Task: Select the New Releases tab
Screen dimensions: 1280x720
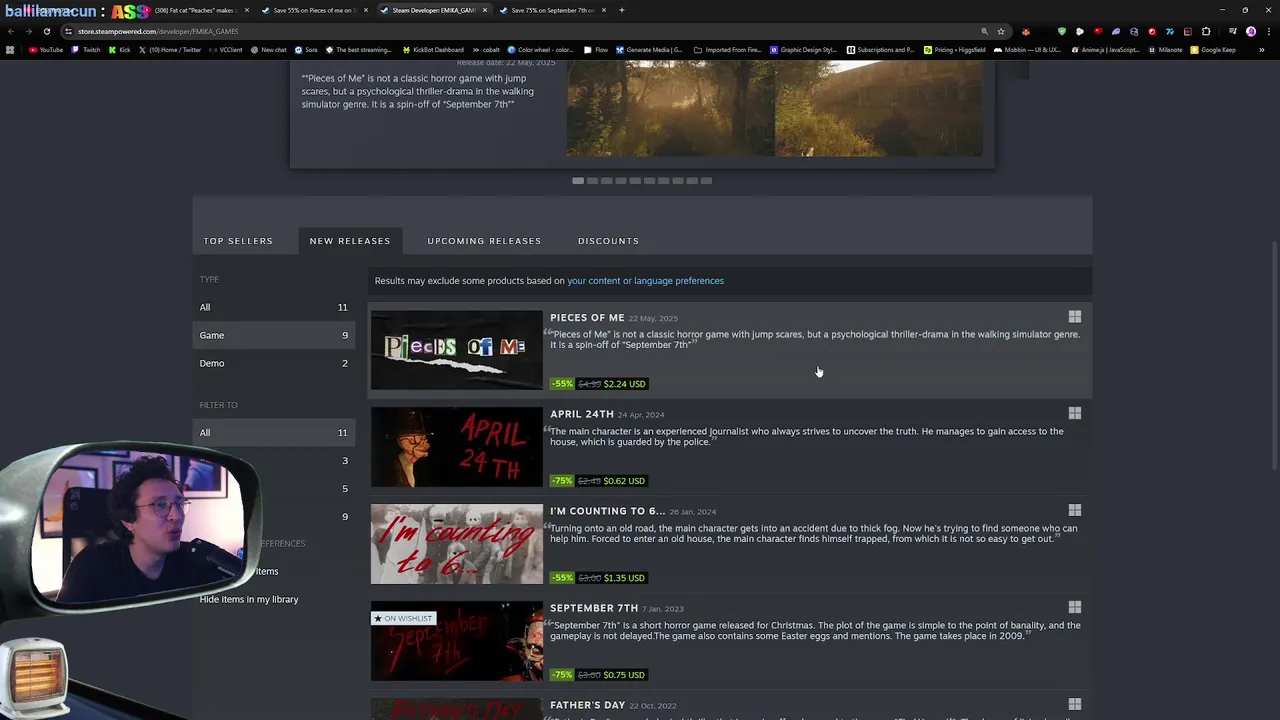Action: coord(350,241)
